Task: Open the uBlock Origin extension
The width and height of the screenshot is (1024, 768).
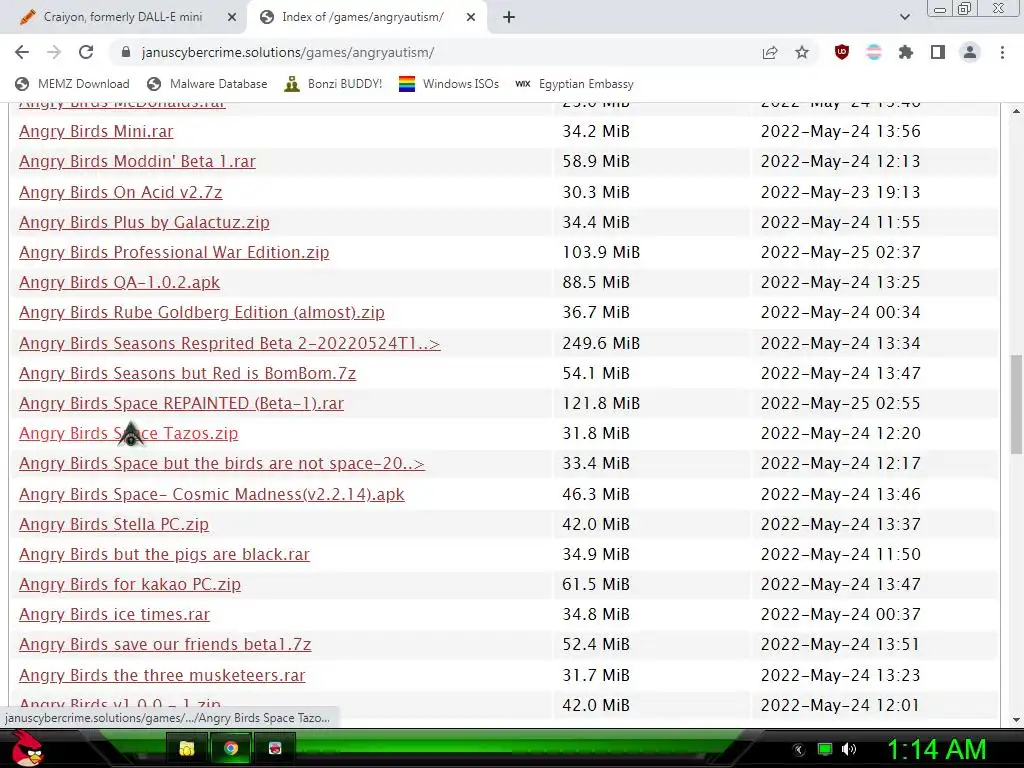Action: (x=842, y=52)
